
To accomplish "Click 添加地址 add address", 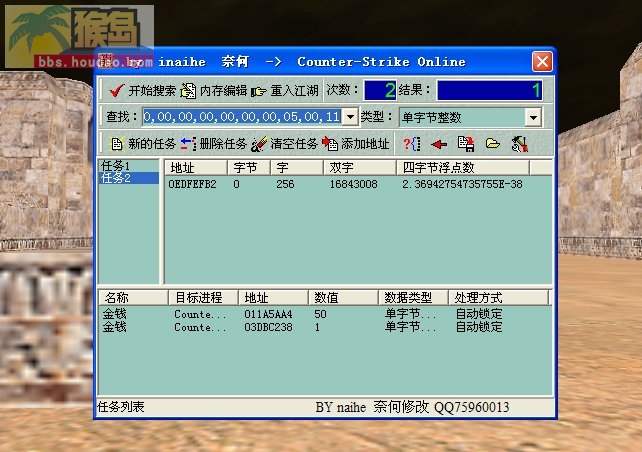I will (x=355, y=144).
